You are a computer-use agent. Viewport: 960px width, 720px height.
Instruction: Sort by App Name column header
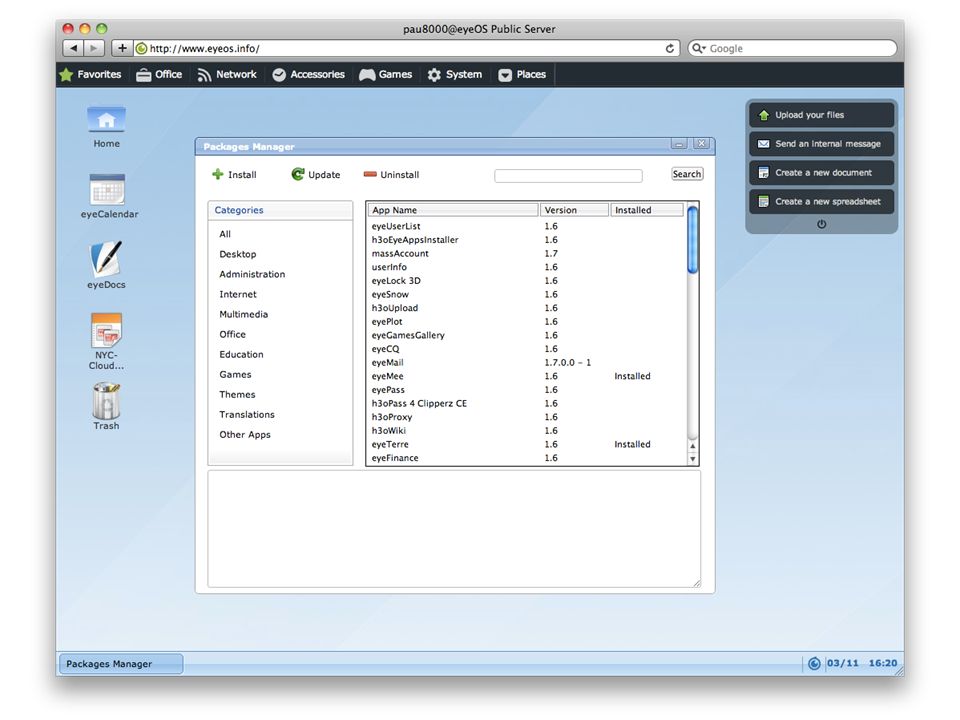453,210
